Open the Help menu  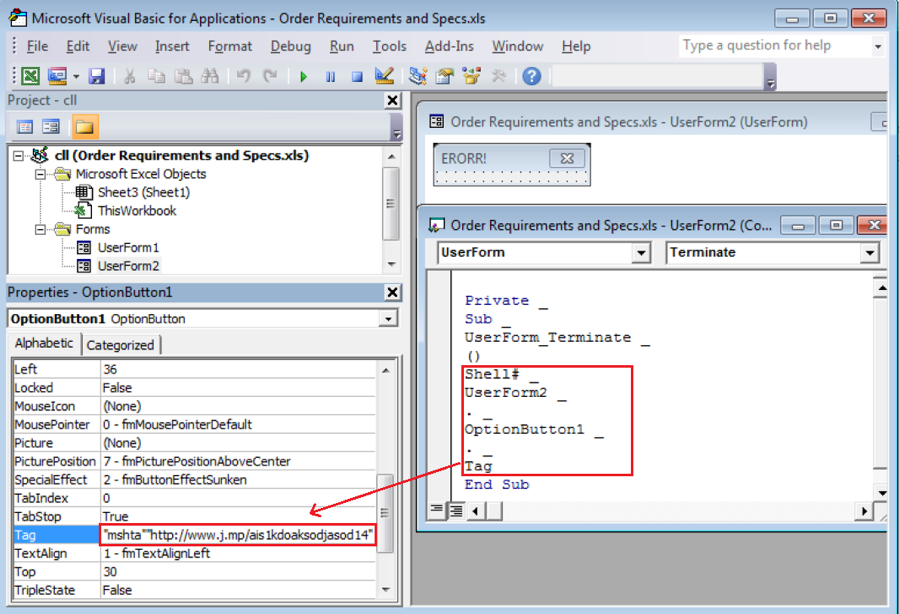576,46
